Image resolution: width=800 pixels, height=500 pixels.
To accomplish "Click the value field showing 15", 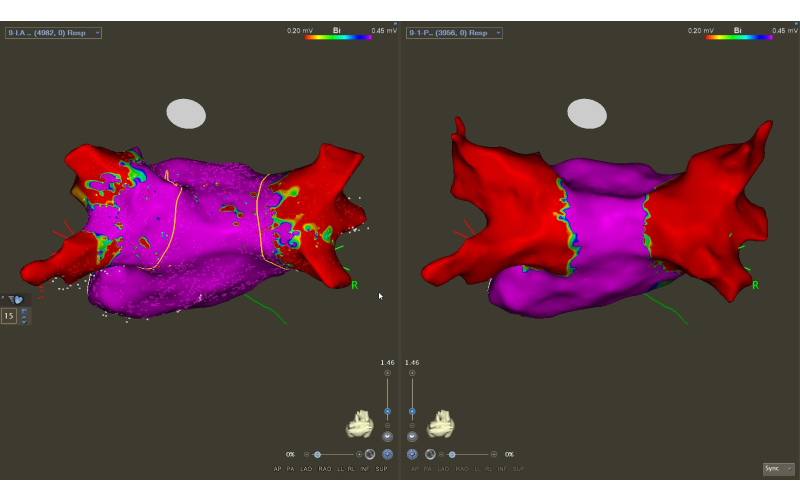I will (x=9, y=316).
